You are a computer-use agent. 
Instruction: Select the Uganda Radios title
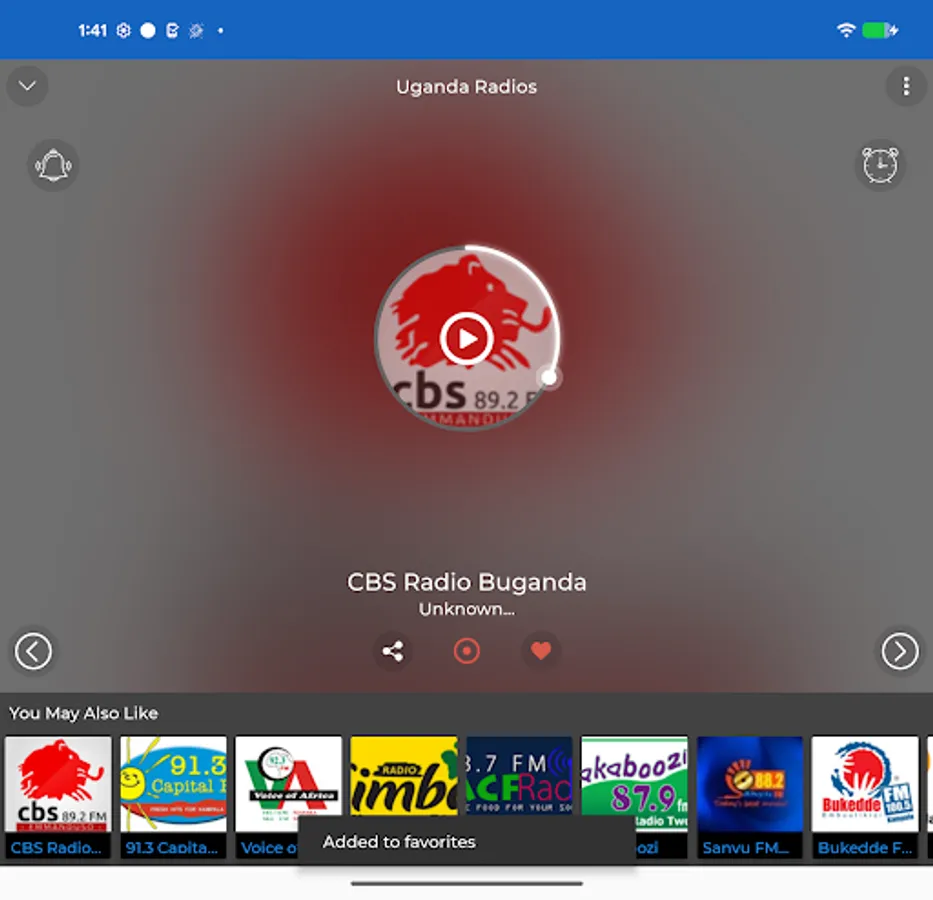pyautogui.click(x=466, y=86)
